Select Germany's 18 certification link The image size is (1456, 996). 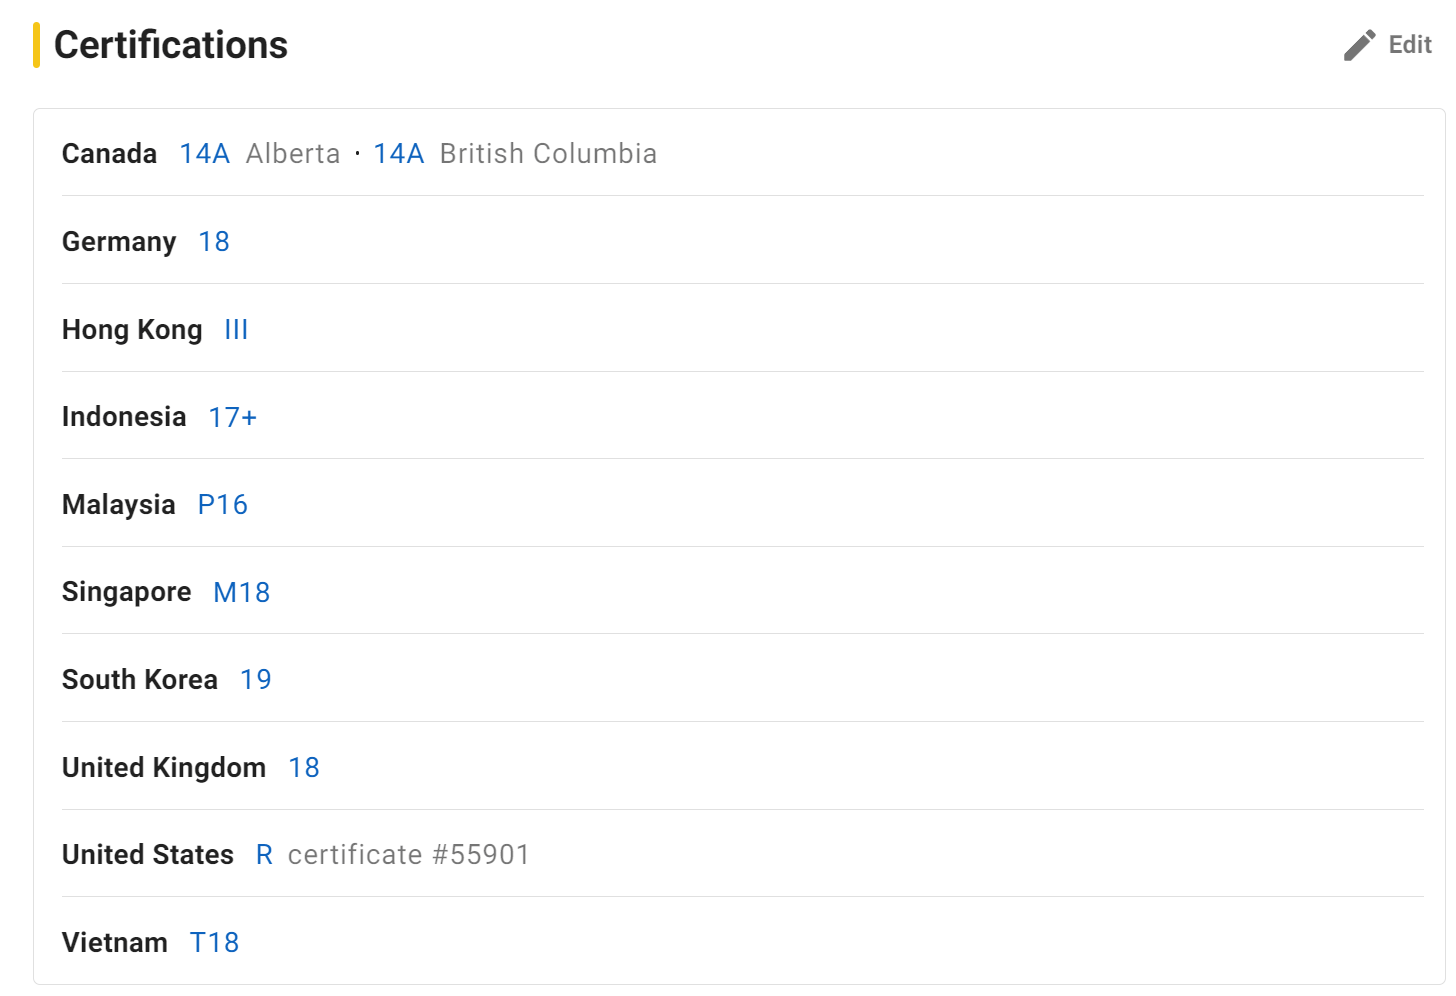click(x=214, y=242)
